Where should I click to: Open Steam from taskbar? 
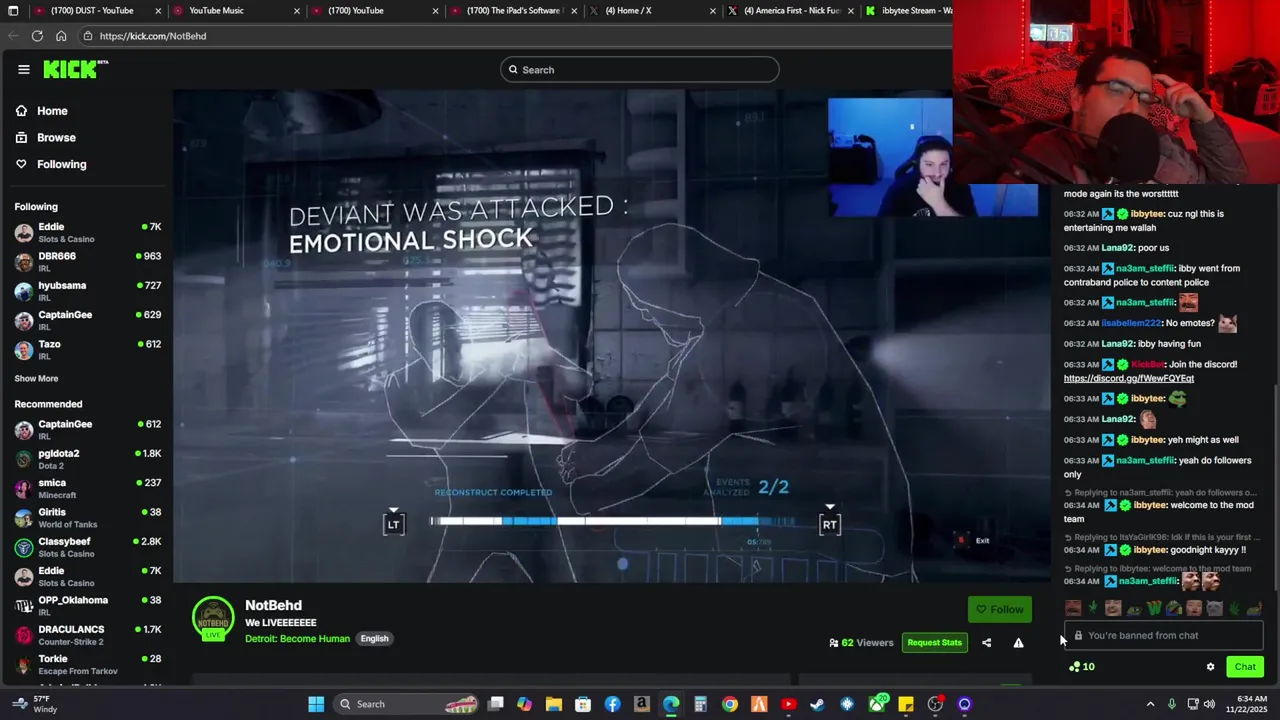817,704
